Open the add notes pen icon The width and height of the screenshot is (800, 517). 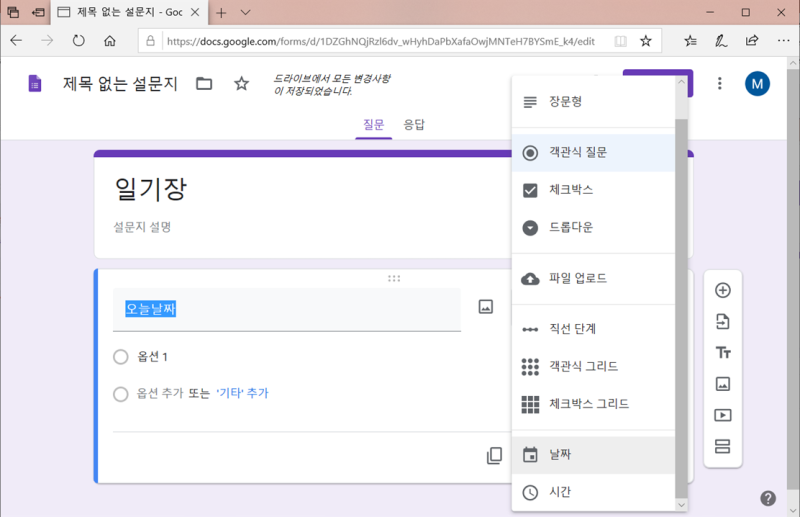tap(721, 41)
